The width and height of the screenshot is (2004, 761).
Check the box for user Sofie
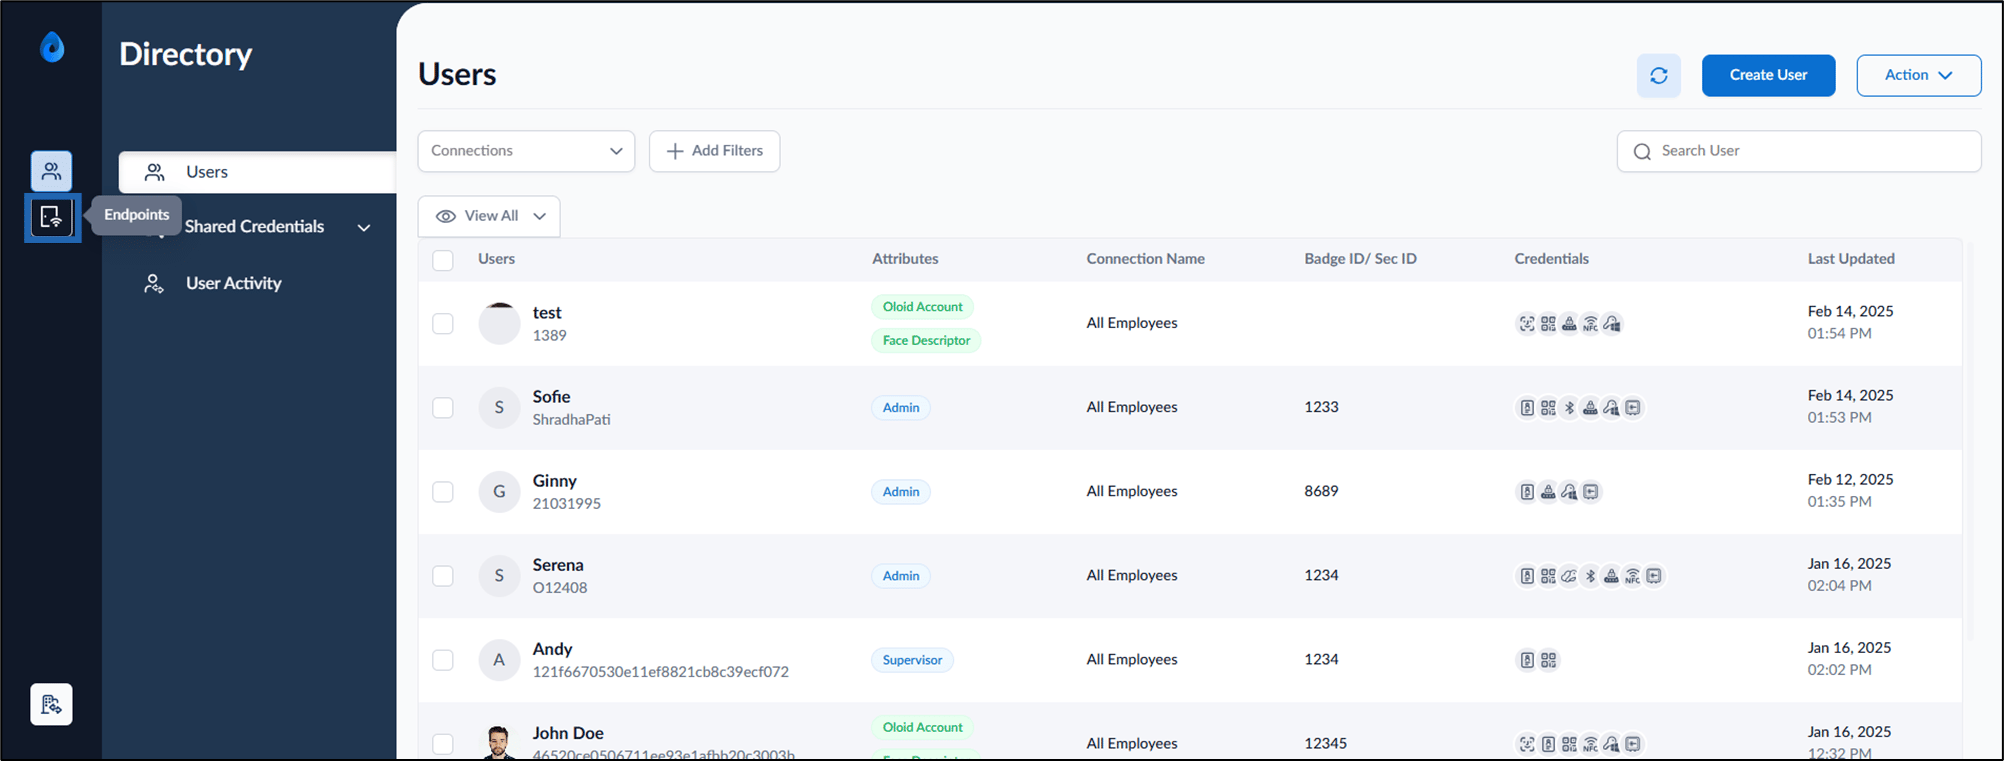[x=443, y=407]
